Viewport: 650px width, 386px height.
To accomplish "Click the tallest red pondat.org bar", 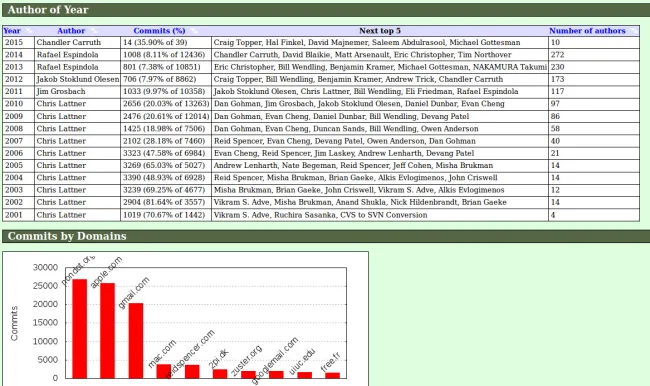I will 80,328.
